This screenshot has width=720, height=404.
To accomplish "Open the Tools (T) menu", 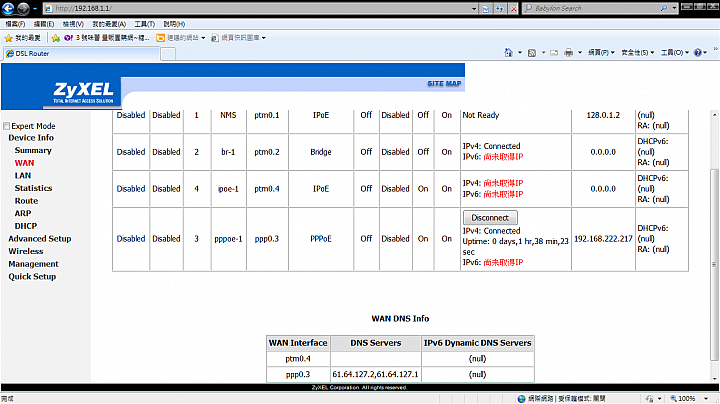I will pyautogui.click(x=145, y=24).
